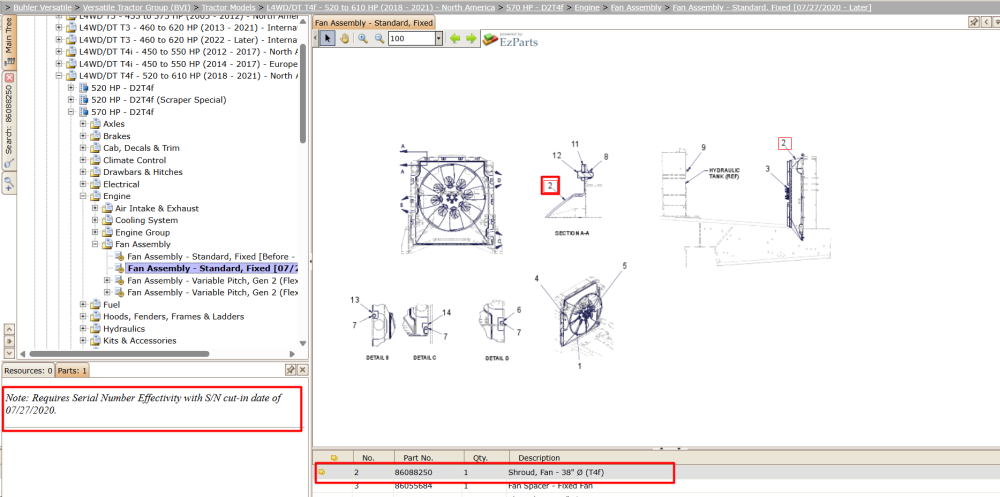Image resolution: width=1000 pixels, height=497 pixels.
Task: Click the Brakes folder icon
Action: coord(96,136)
